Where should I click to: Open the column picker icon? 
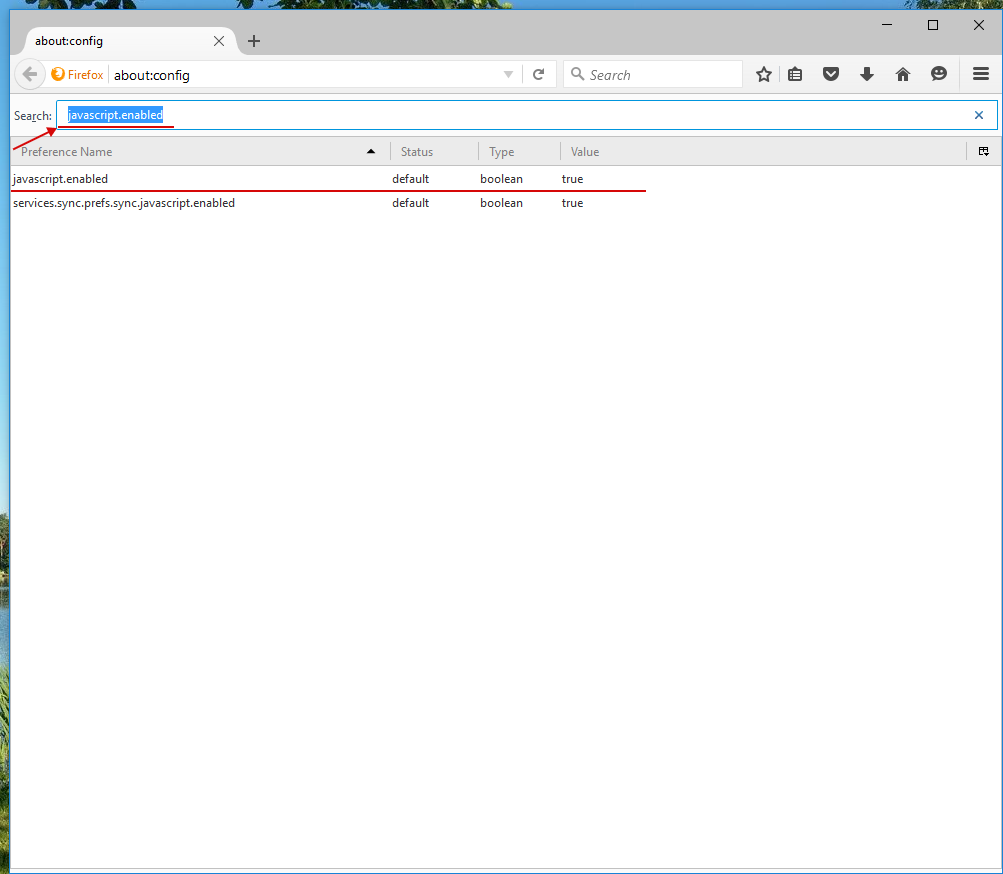coord(984,152)
